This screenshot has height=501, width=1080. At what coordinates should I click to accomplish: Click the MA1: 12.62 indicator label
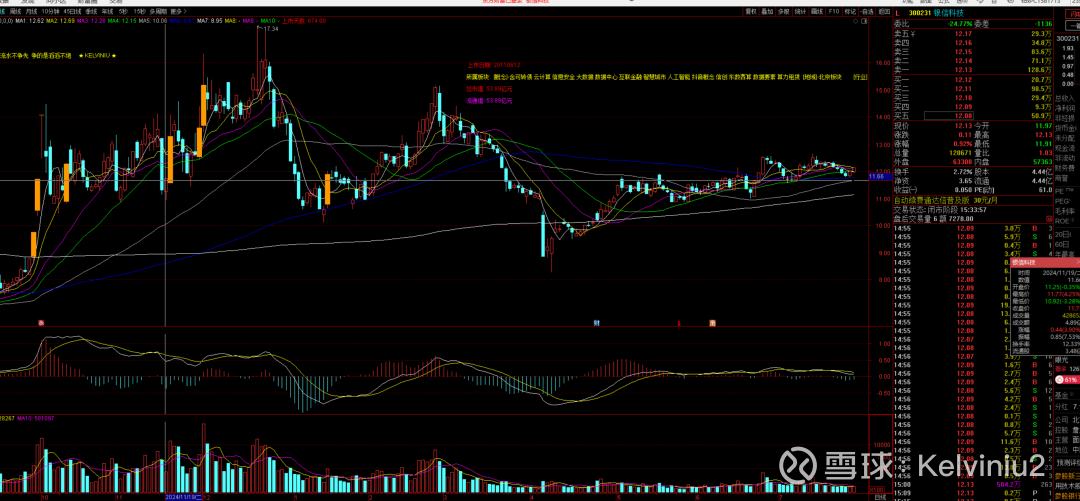point(30,21)
